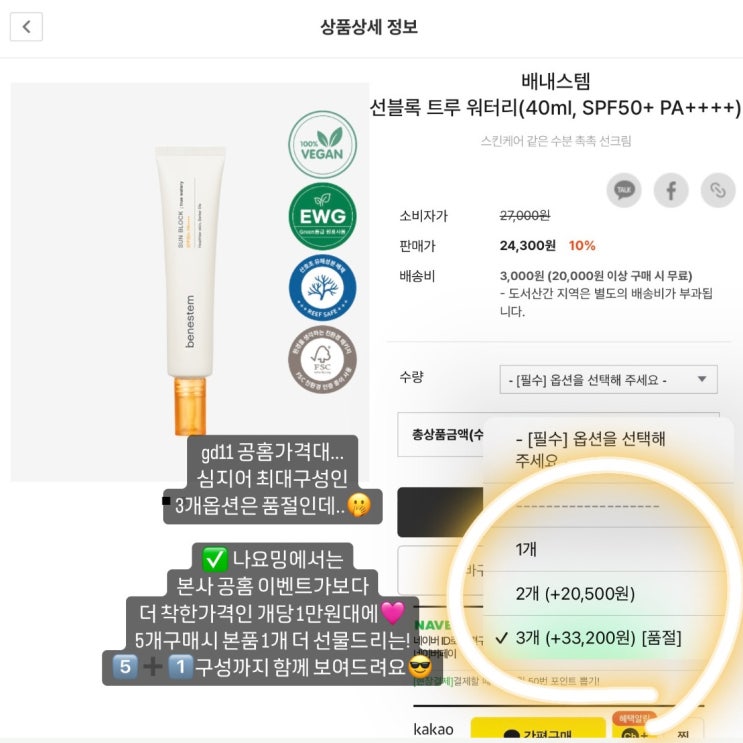Viewport: 743px width, 743px height.
Task: Open the 수량 option dropdown
Action: pos(608,380)
